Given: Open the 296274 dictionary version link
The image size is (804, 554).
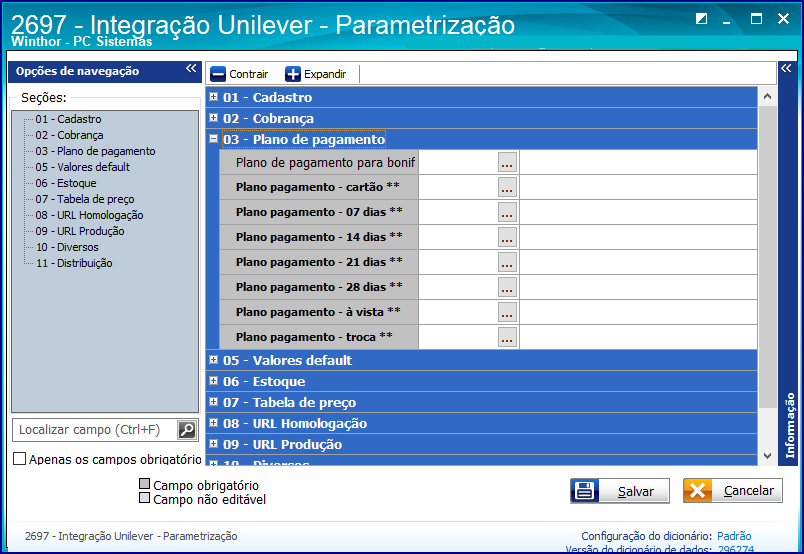Looking at the screenshot, I should coord(736,549).
